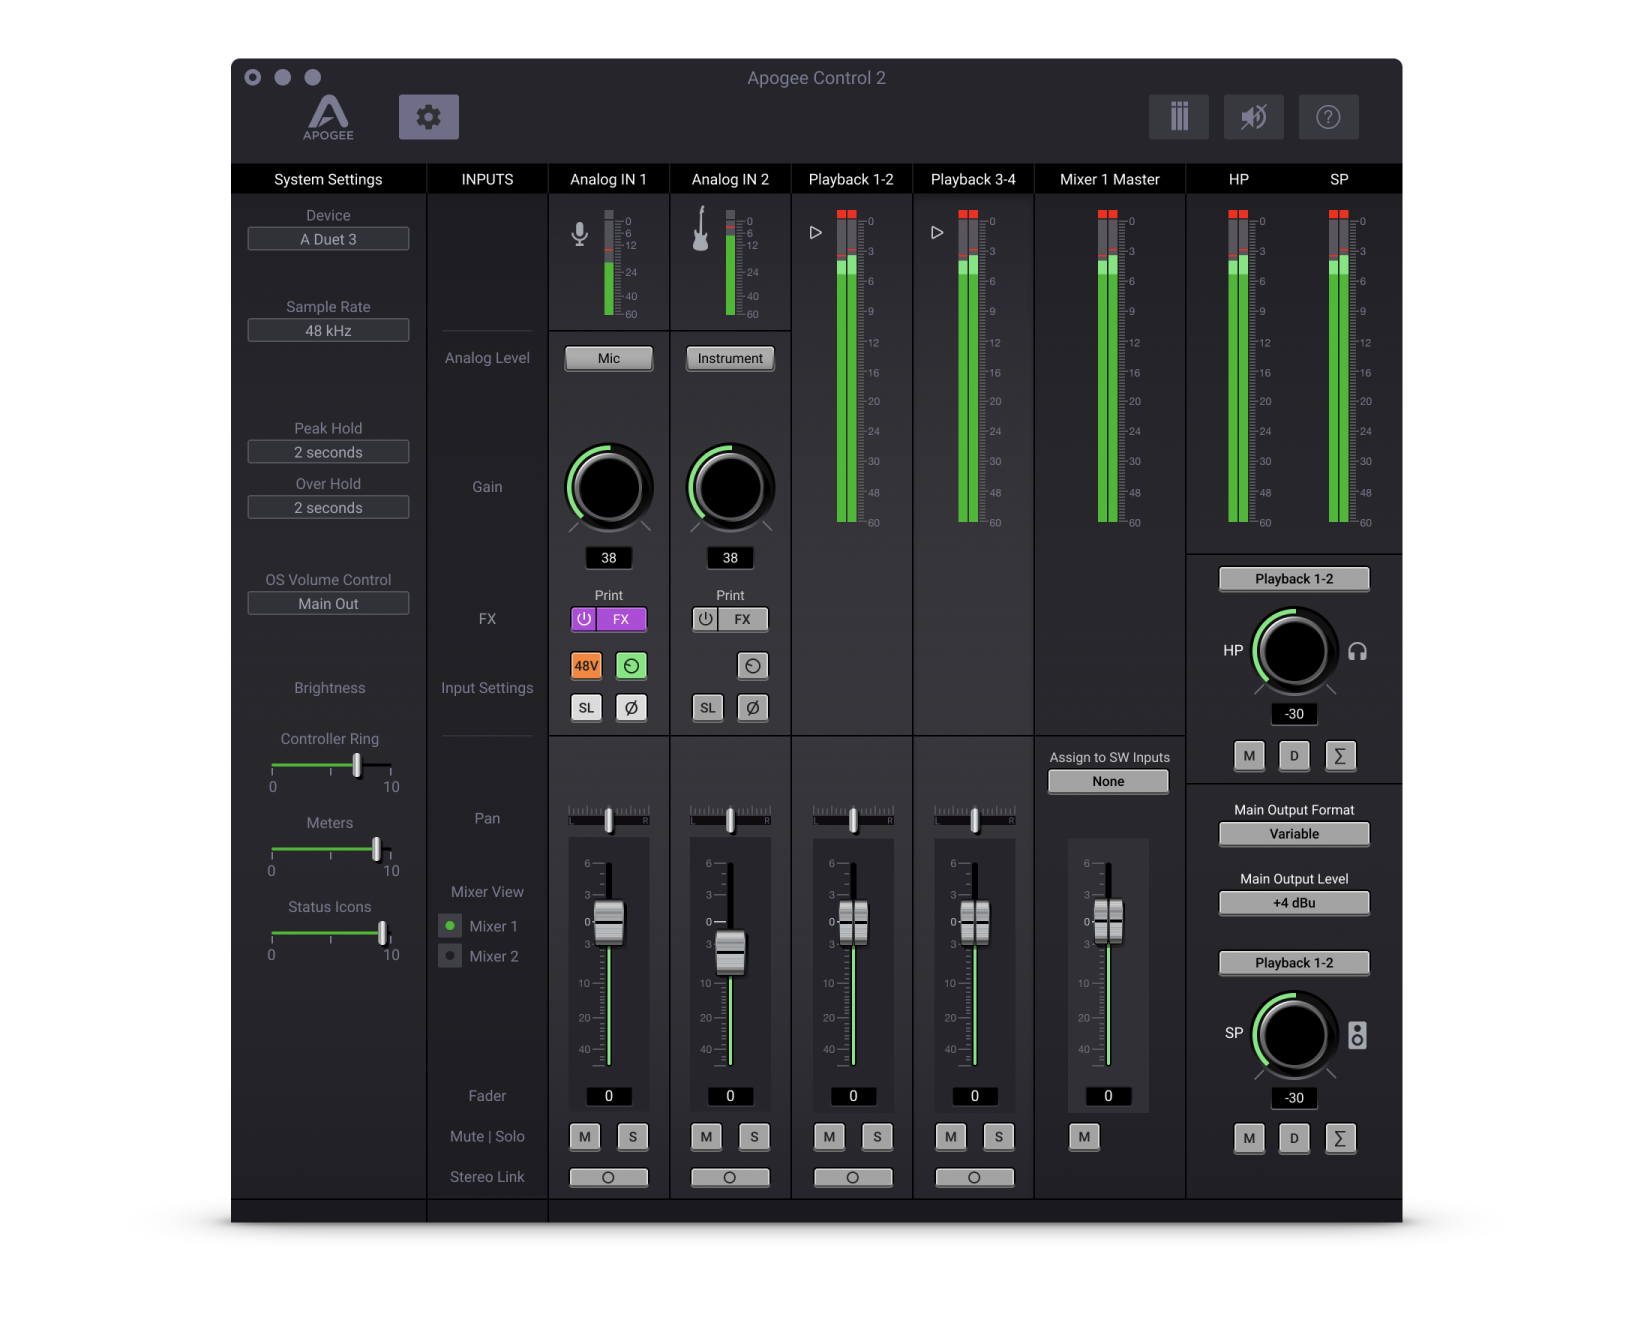Image resolution: width=1635 pixels, height=1335 pixels.
Task: Click the Apogee logo
Action: pyautogui.click(x=328, y=118)
